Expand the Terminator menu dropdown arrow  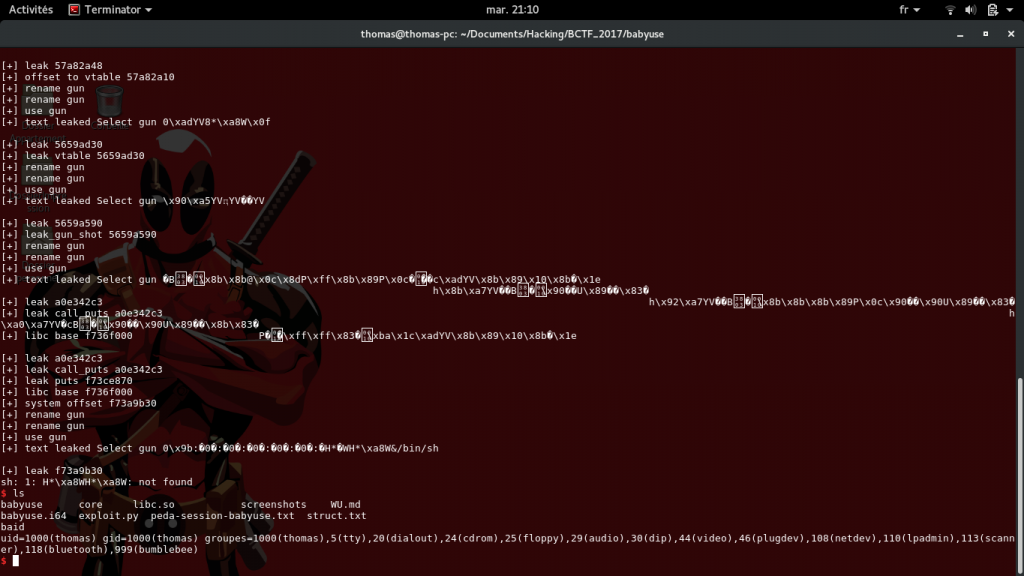click(148, 10)
